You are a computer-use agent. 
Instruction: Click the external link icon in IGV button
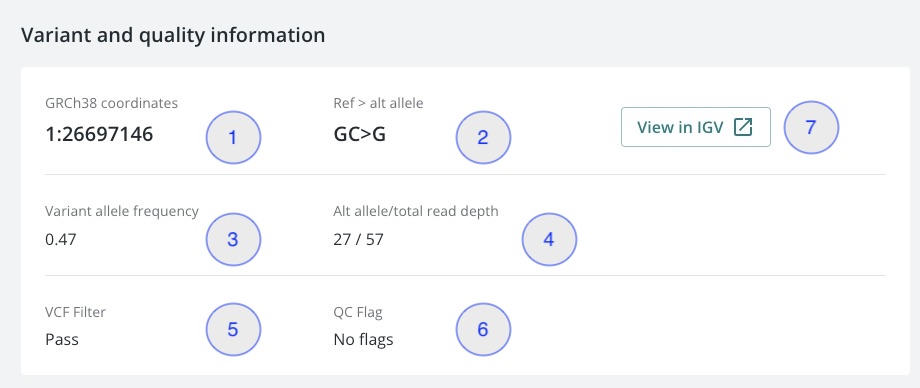coord(743,127)
